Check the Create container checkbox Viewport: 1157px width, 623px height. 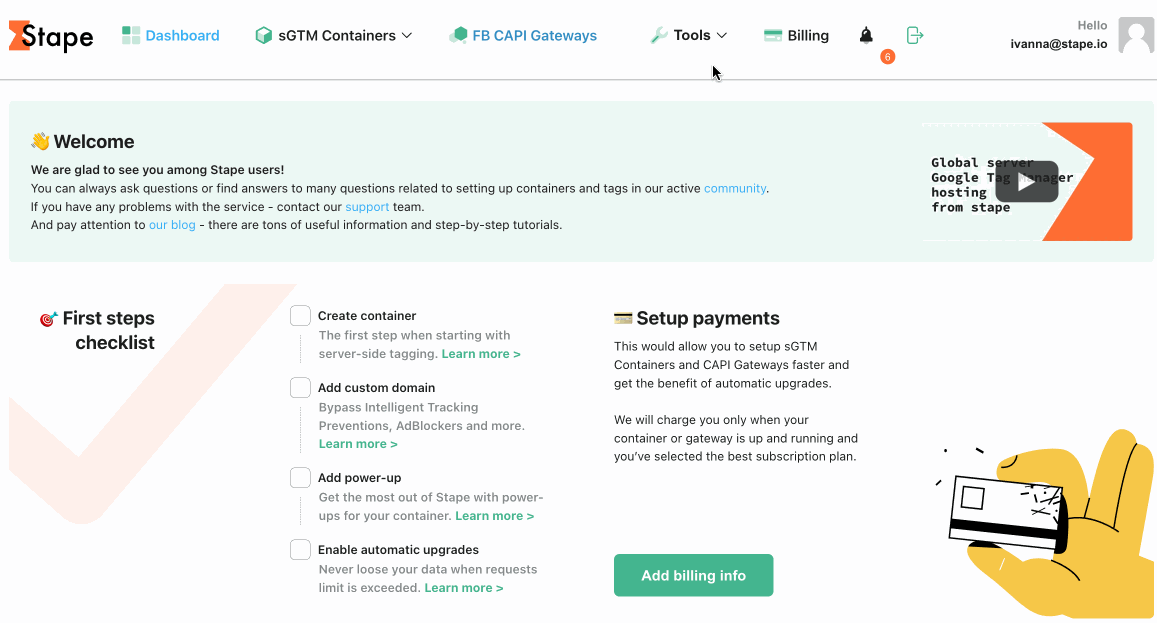click(x=300, y=316)
